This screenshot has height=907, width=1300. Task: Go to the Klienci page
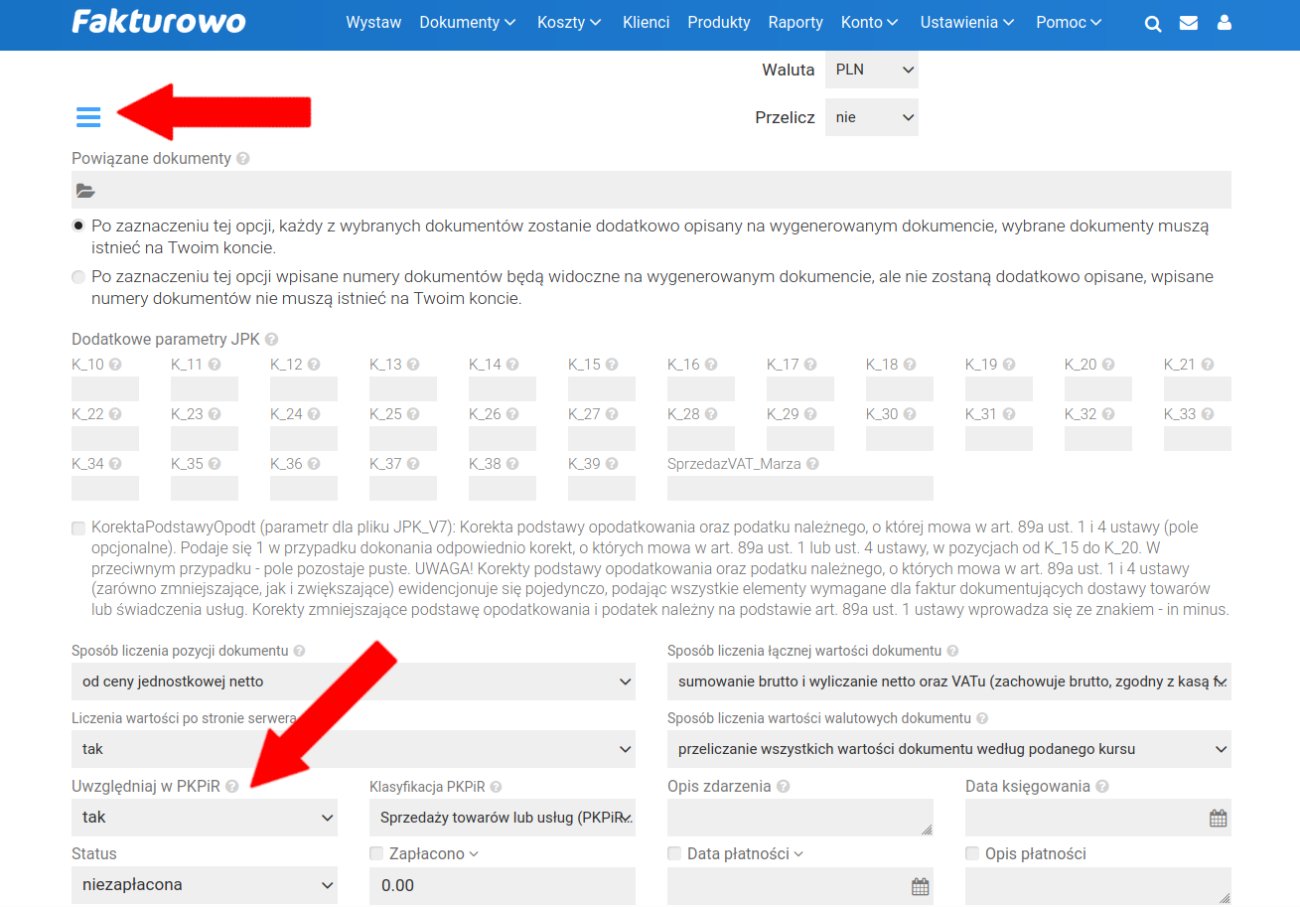[645, 22]
